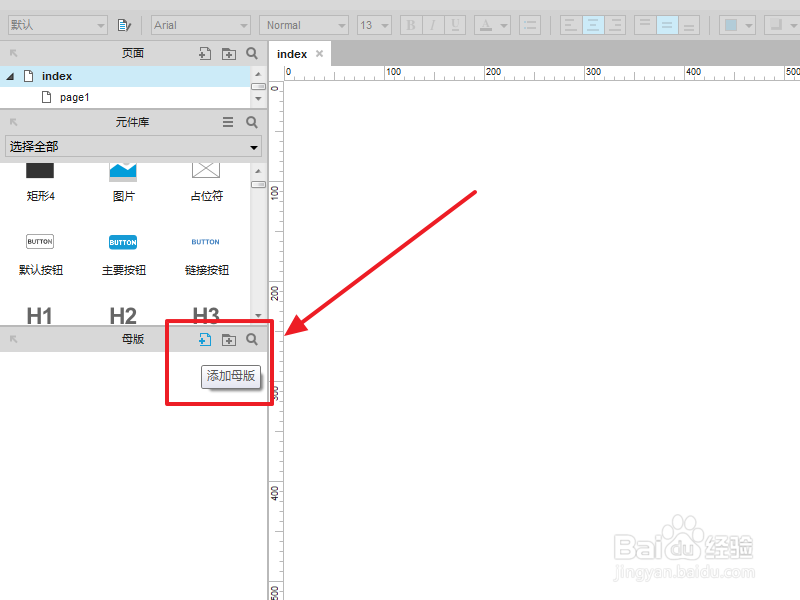Open the font size 13 dropdown
This screenshot has width=800, height=600.
(x=374, y=25)
